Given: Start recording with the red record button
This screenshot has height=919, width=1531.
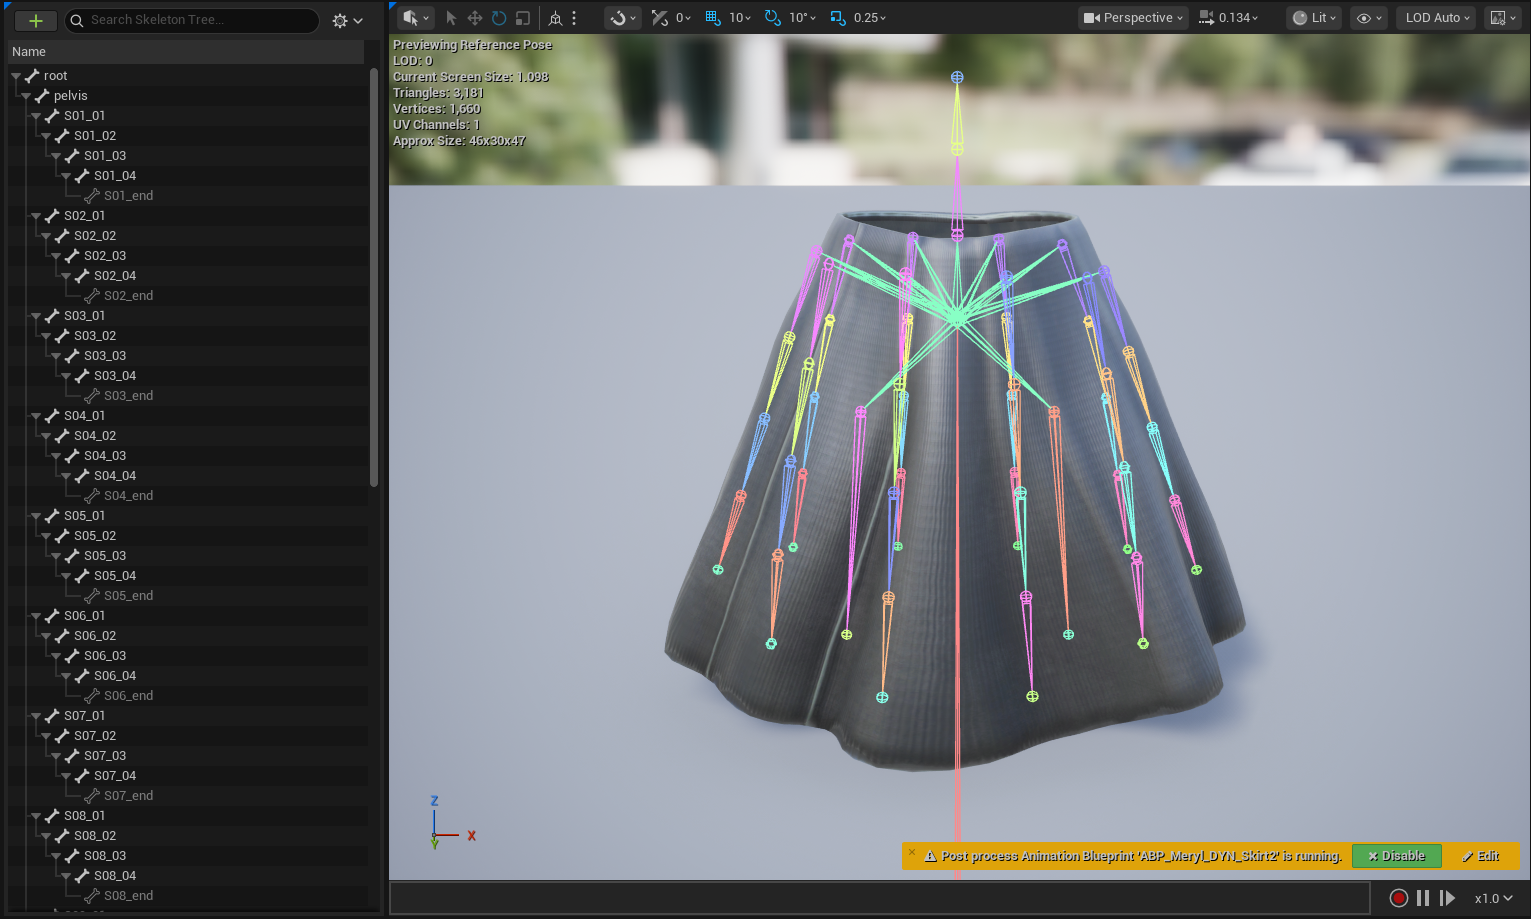Looking at the screenshot, I should (1399, 898).
